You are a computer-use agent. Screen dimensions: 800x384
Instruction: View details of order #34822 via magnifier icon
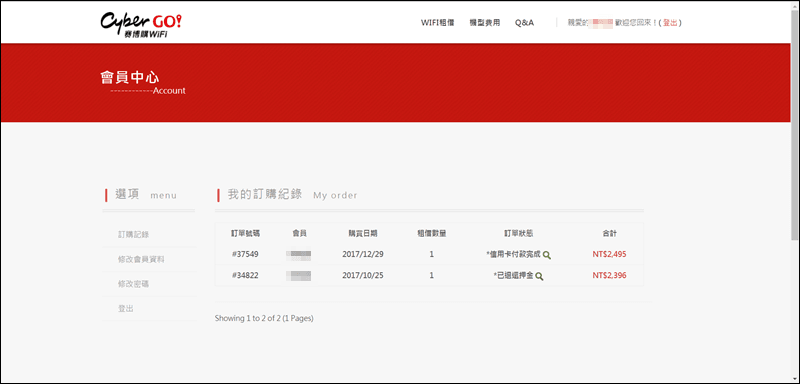point(539,276)
